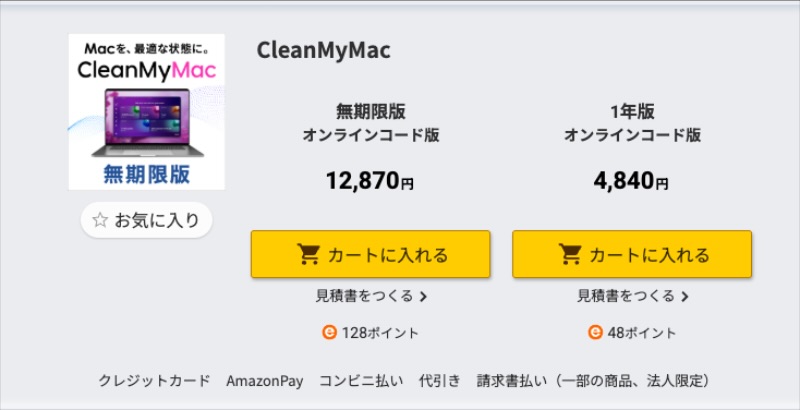Click the orange e point icon beside 48ポイント
This screenshot has width=800, height=410.
[x=595, y=332]
